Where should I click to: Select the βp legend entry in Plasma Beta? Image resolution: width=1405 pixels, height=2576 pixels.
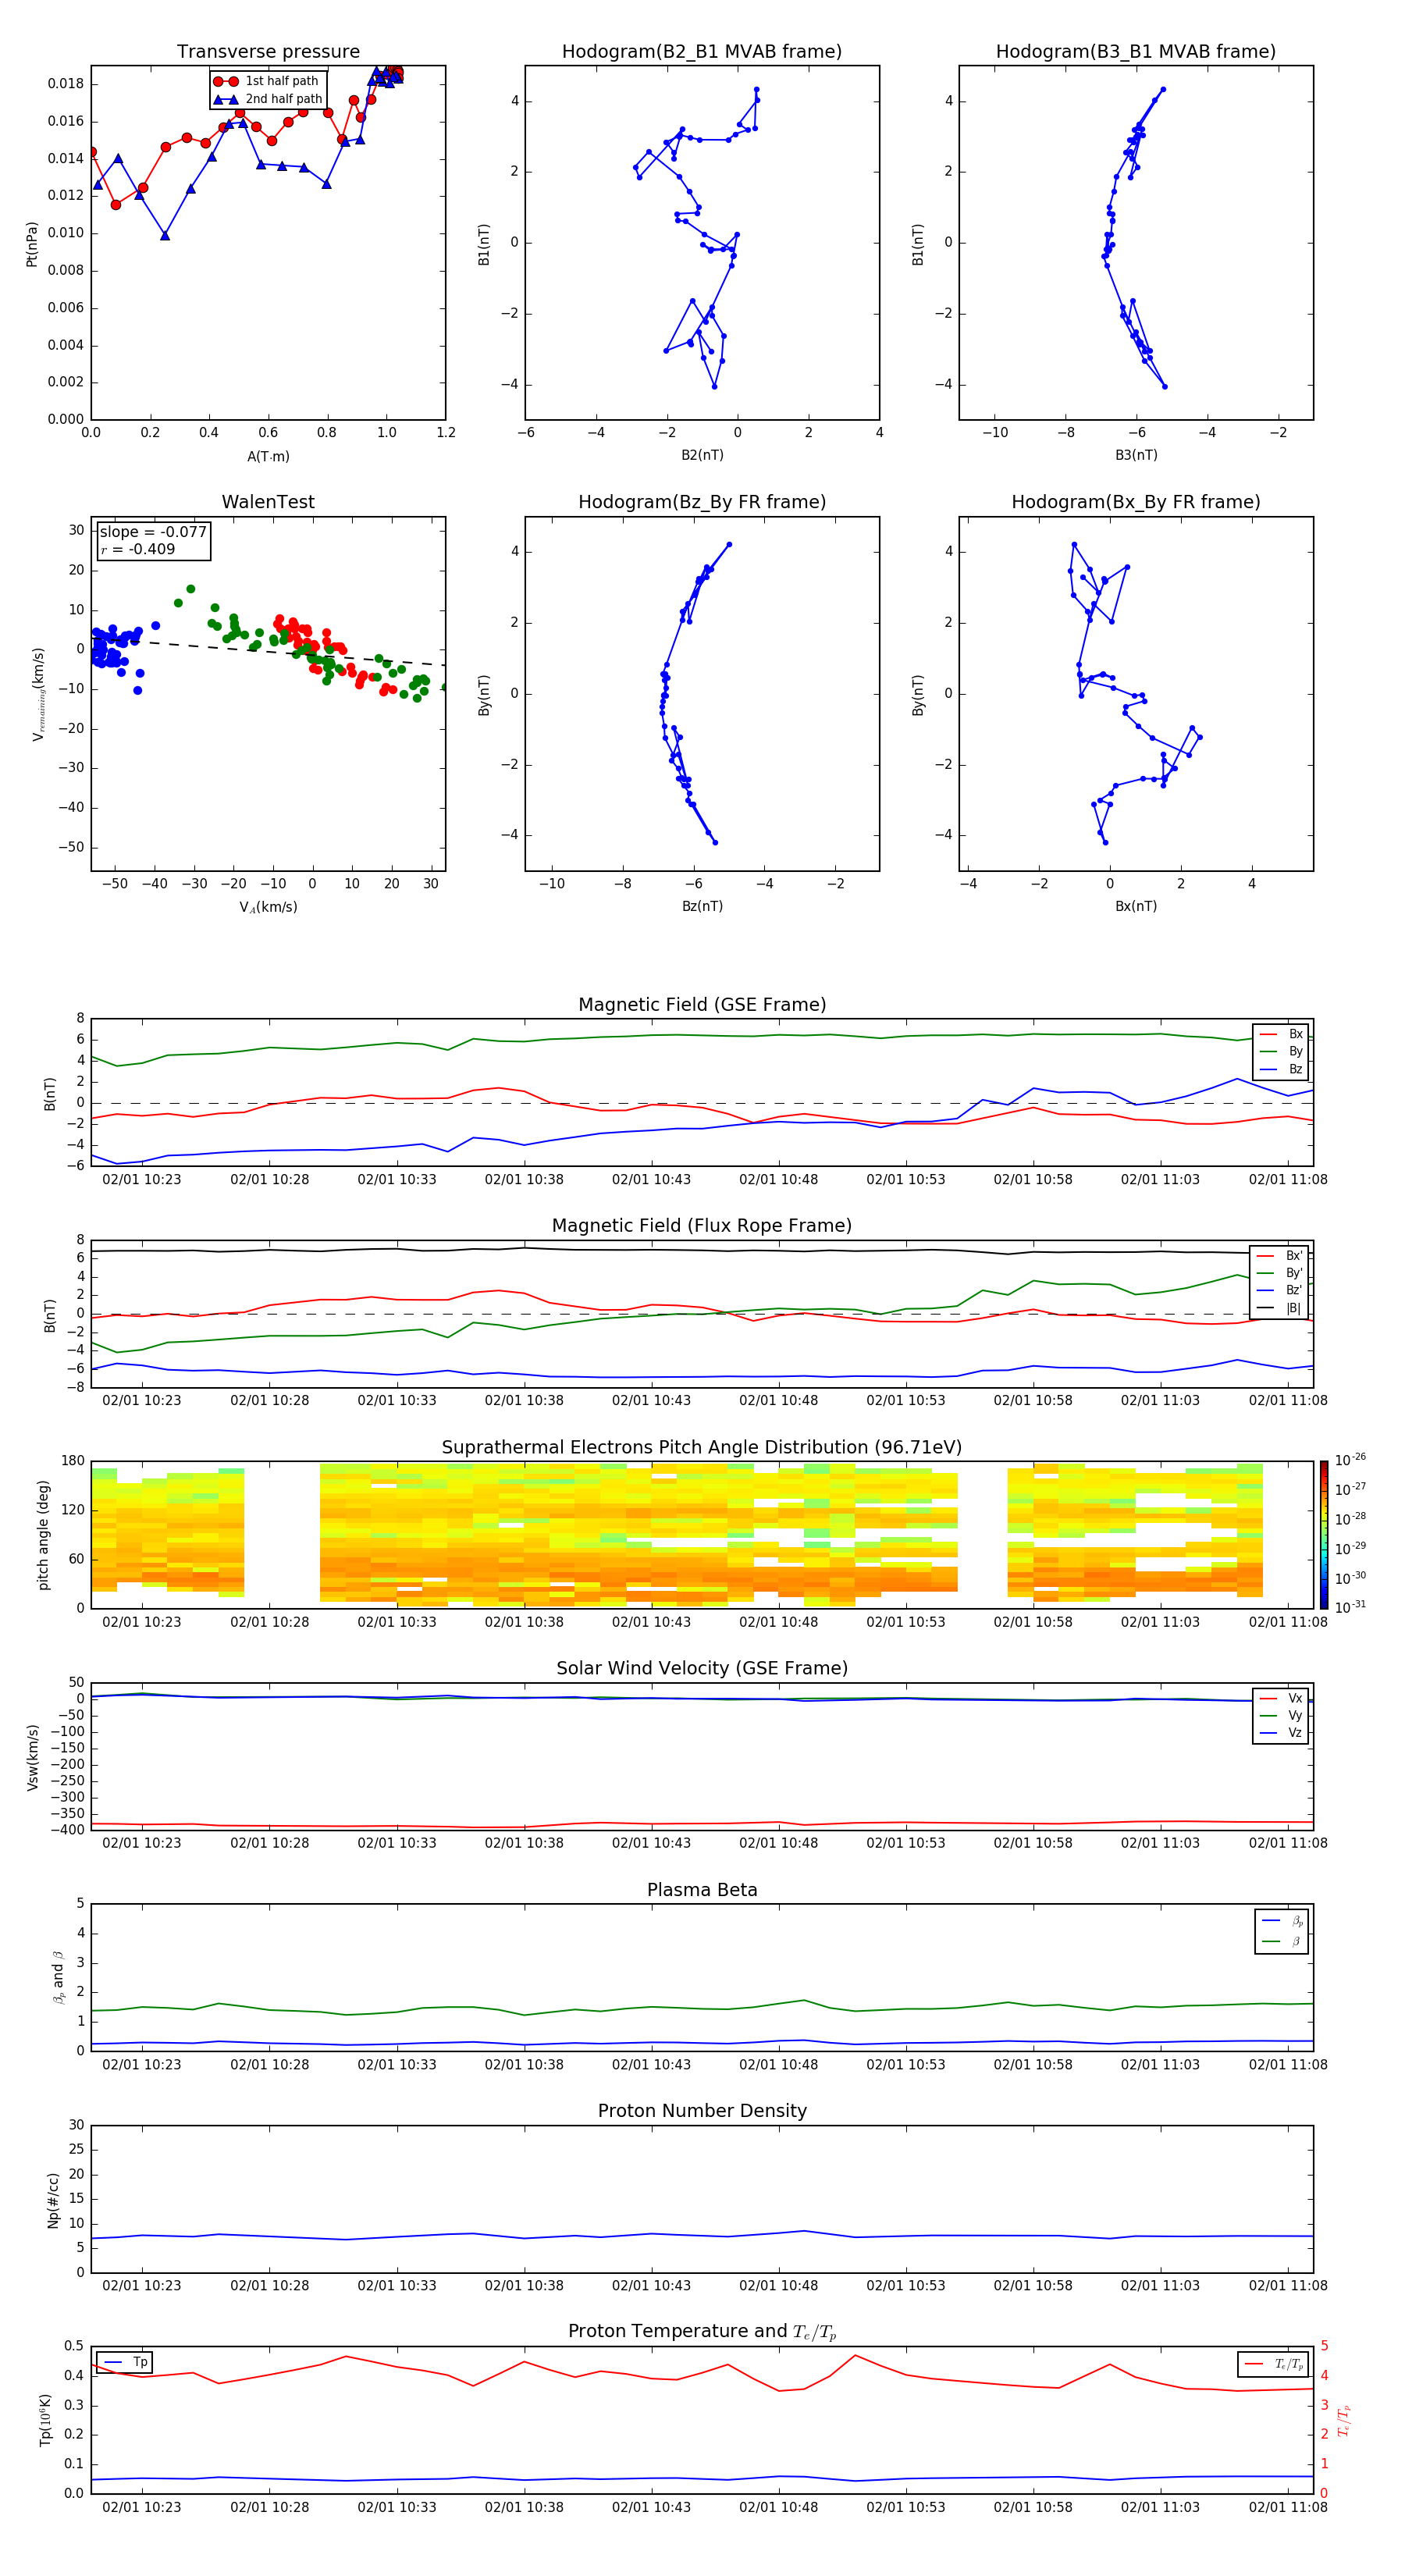click(1282, 1921)
